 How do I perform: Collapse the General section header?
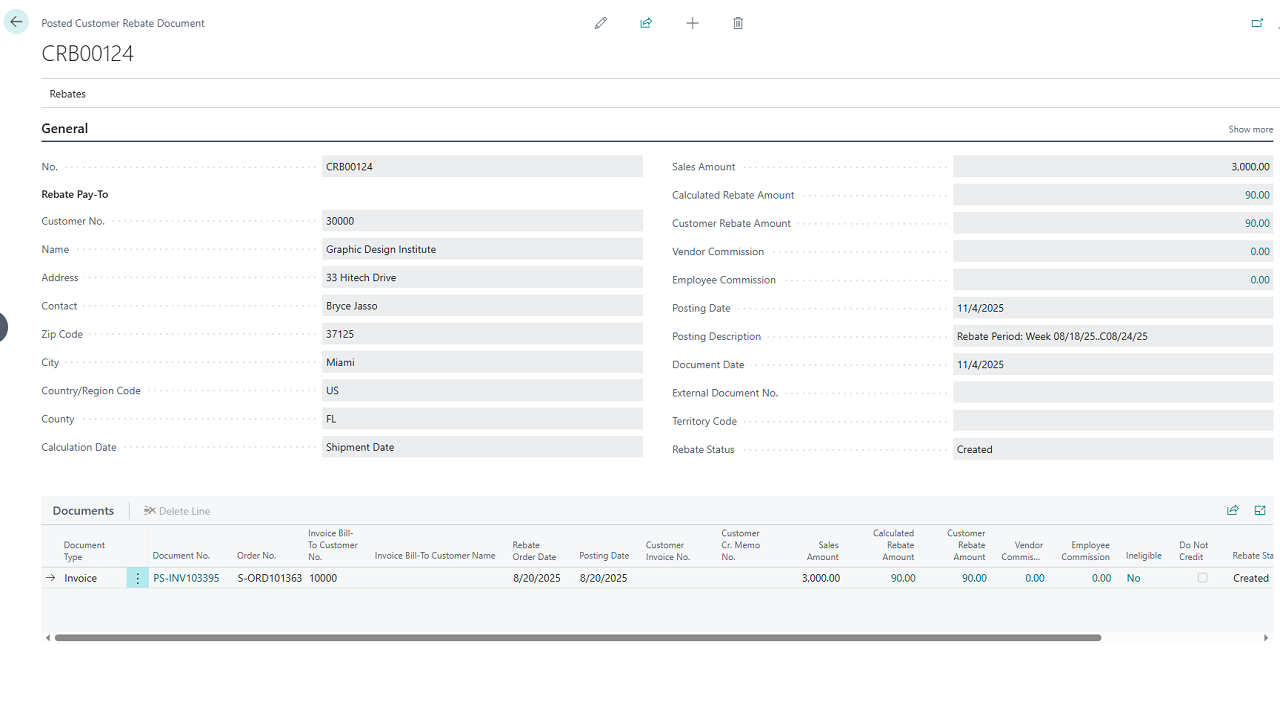65,128
